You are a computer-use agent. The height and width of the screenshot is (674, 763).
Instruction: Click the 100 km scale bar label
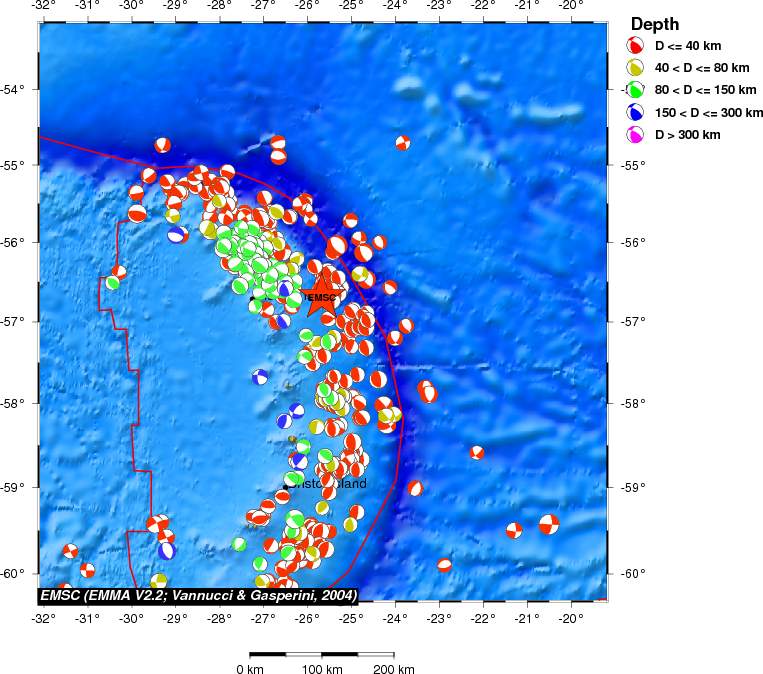tap(321, 669)
